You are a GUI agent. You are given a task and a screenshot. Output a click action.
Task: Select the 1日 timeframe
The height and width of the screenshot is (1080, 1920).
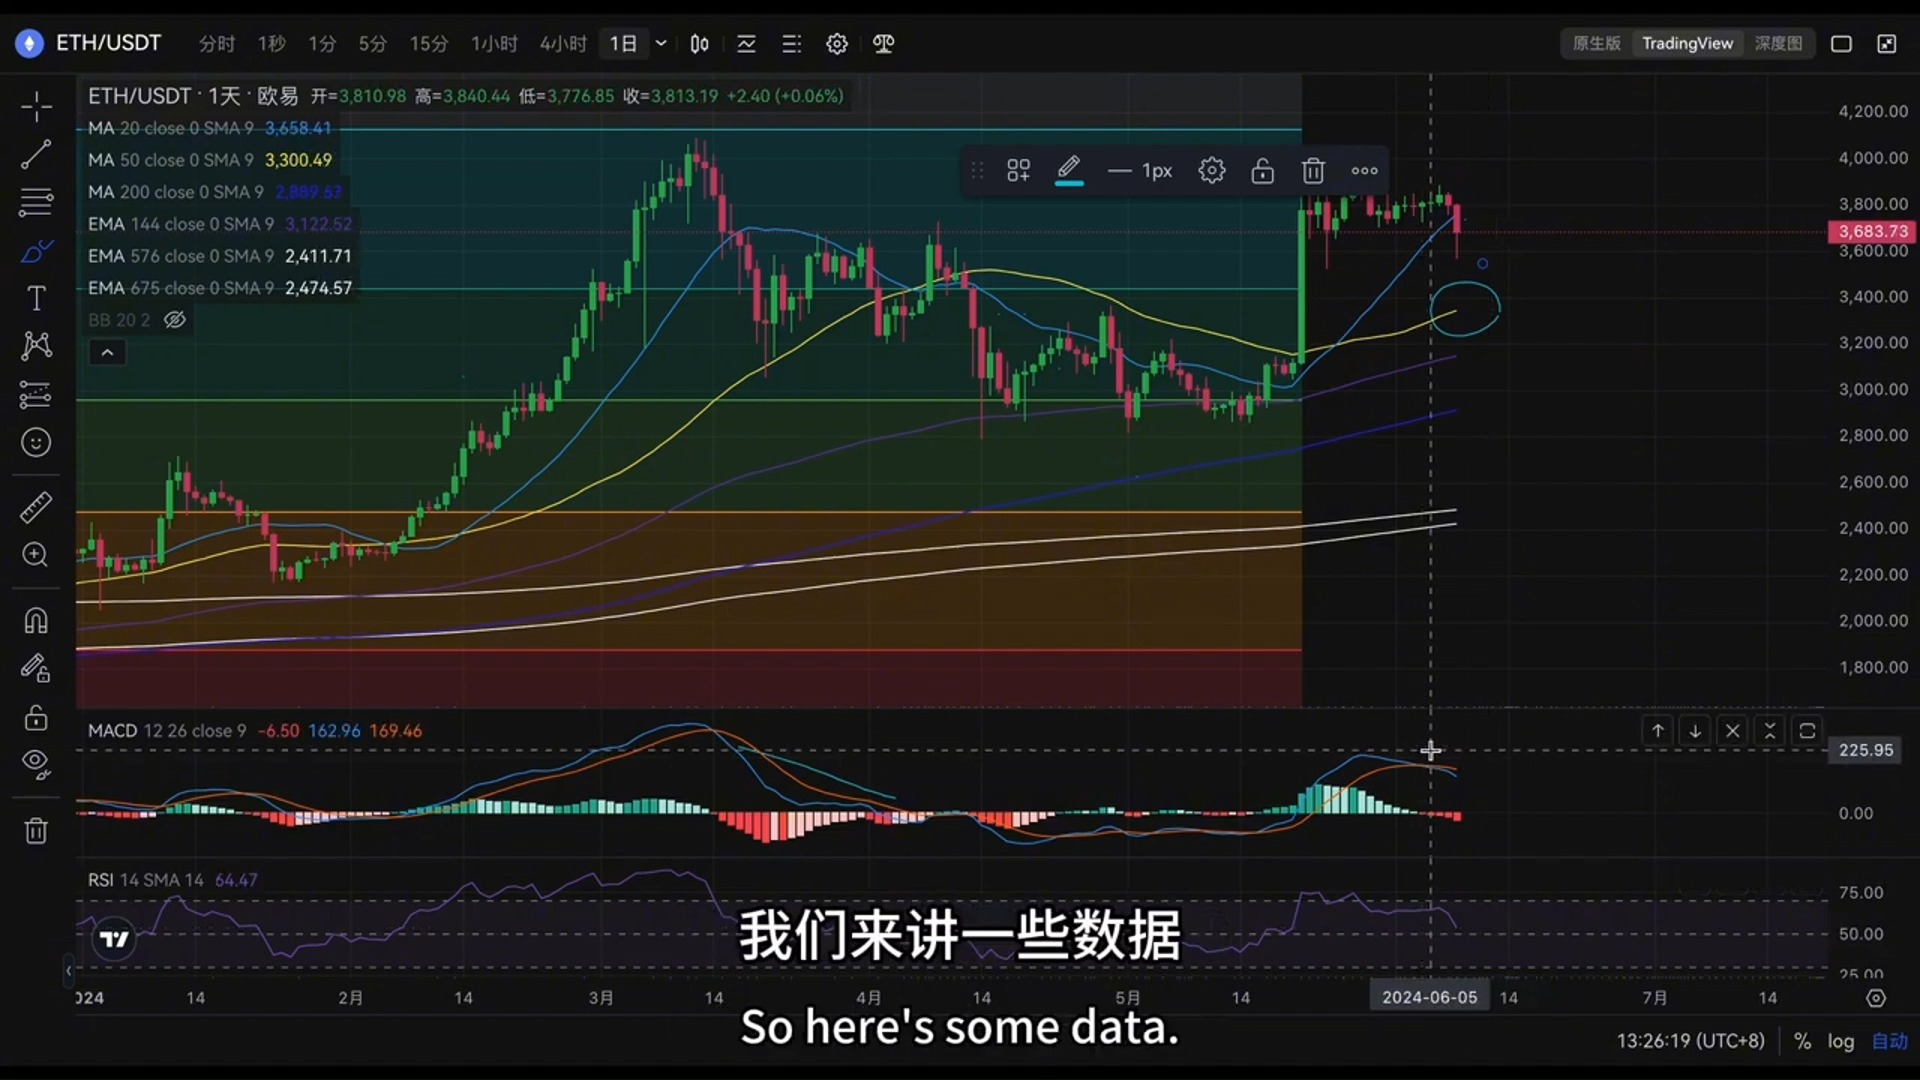tap(623, 44)
